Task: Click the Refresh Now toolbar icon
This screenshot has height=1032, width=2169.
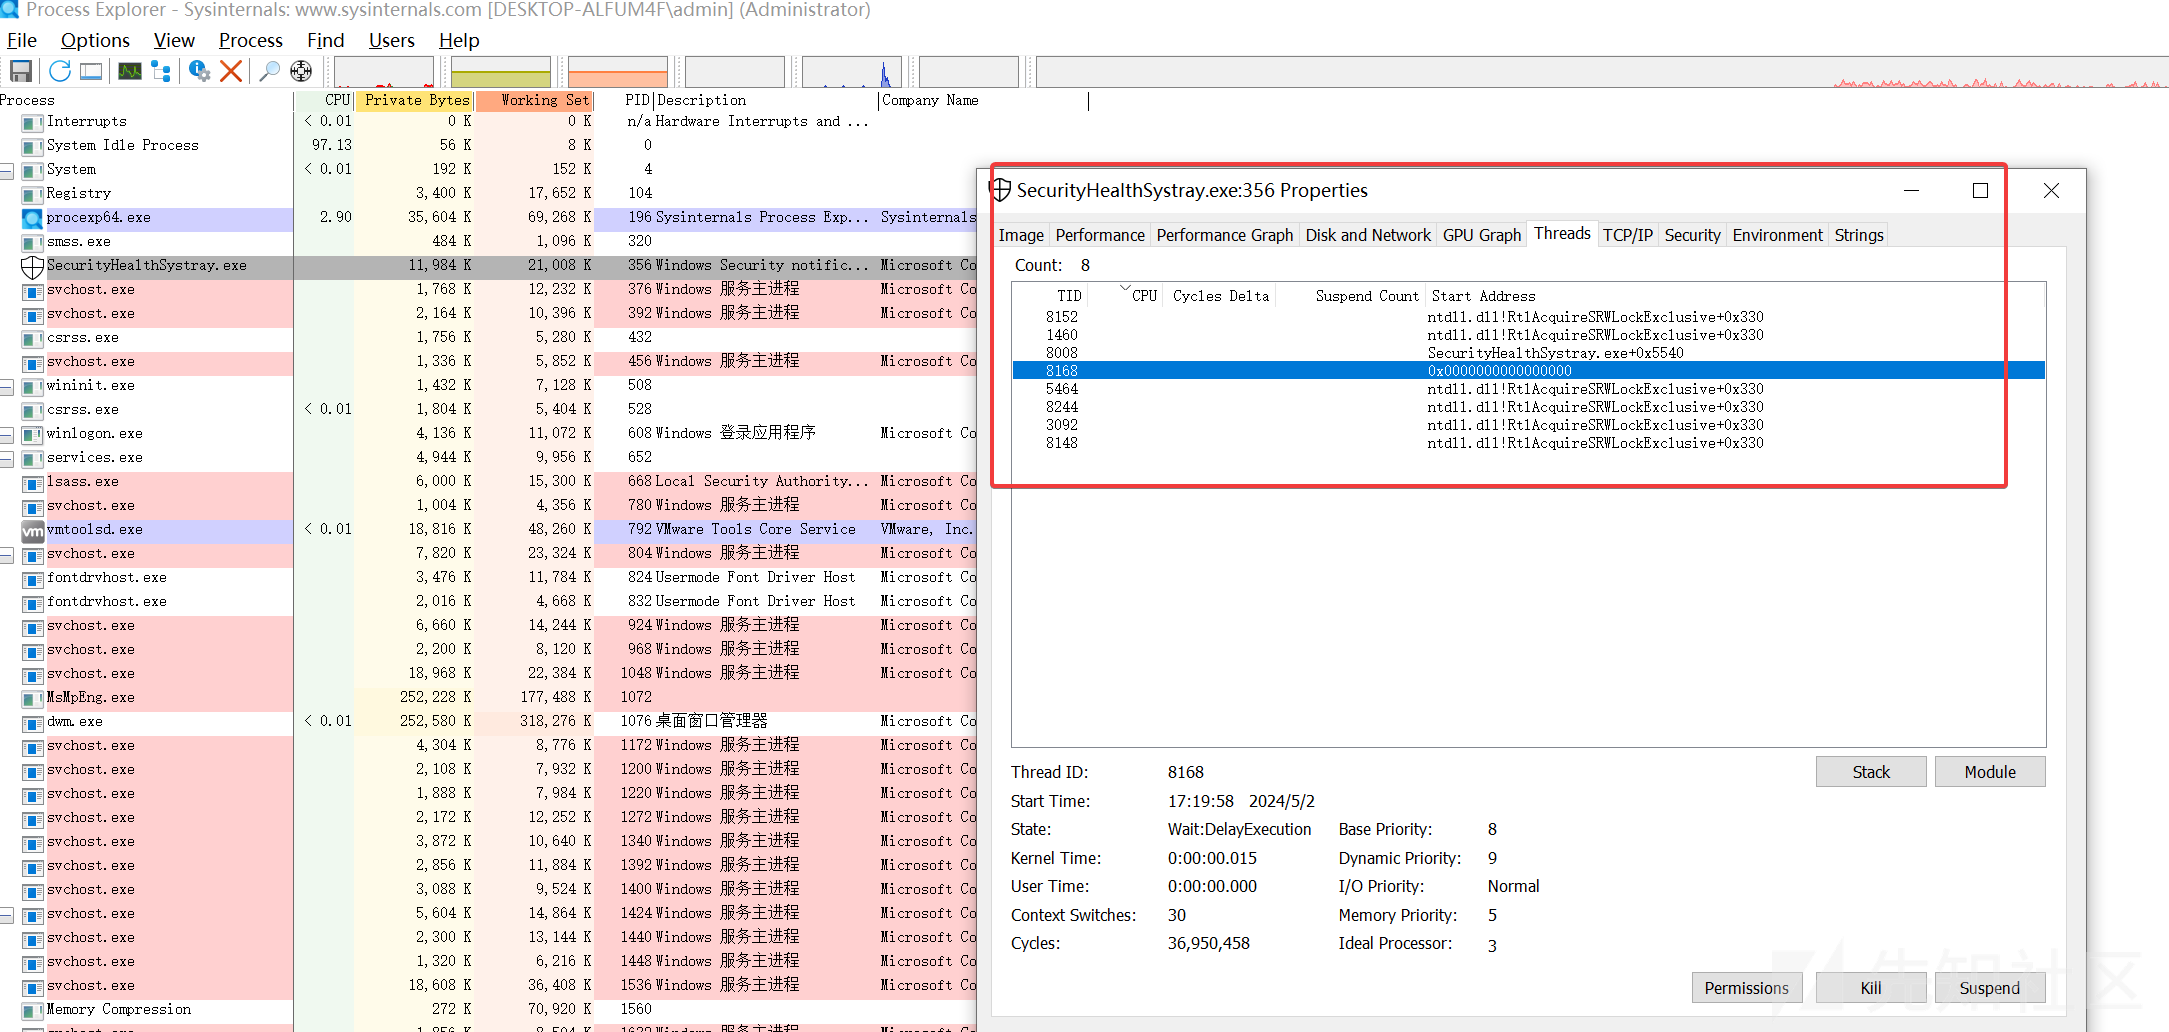Action: coord(59,71)
